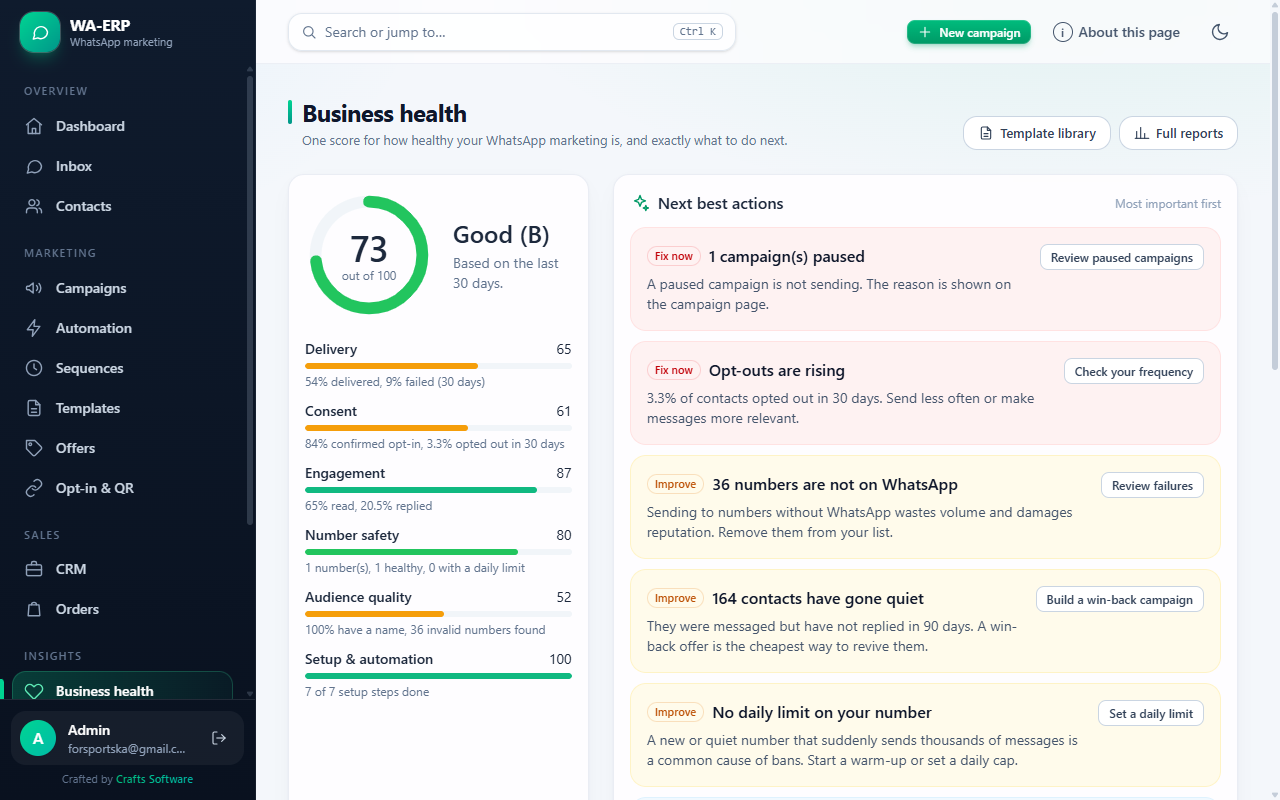The height and width of the screenshot is (800, 1280).
Task: Click the WA-ERP chat logo icon
Action: point(40,32)
